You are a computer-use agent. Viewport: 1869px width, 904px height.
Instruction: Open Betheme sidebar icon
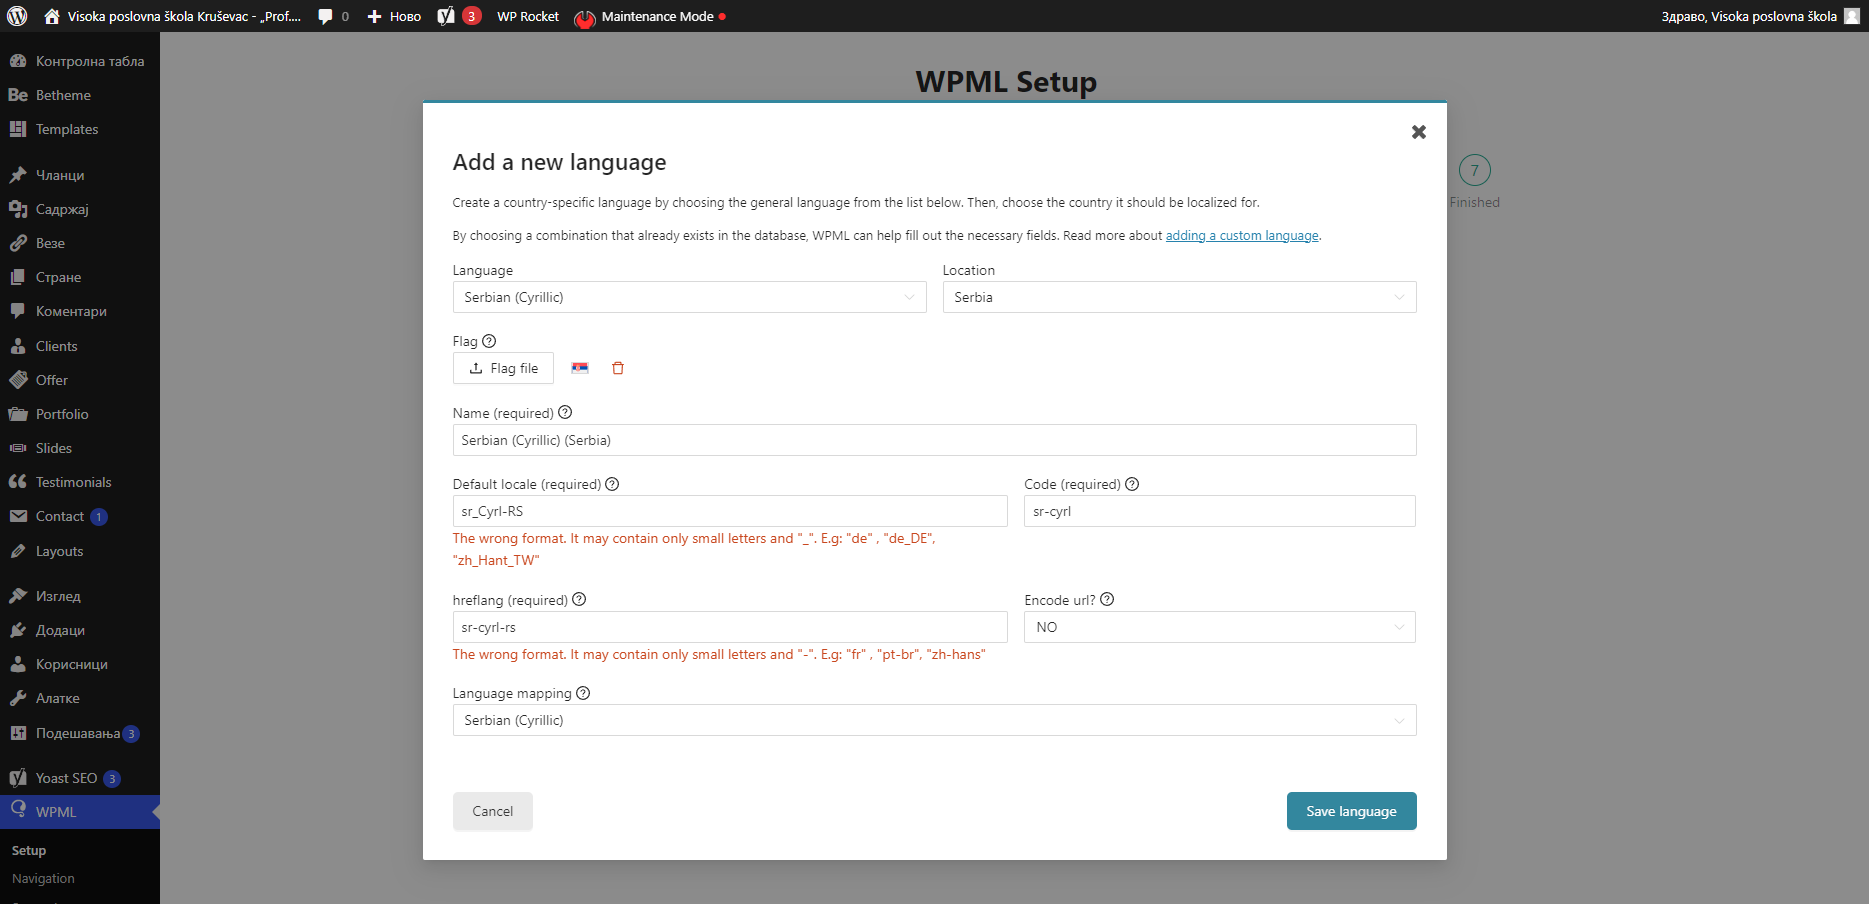point(17,95)
